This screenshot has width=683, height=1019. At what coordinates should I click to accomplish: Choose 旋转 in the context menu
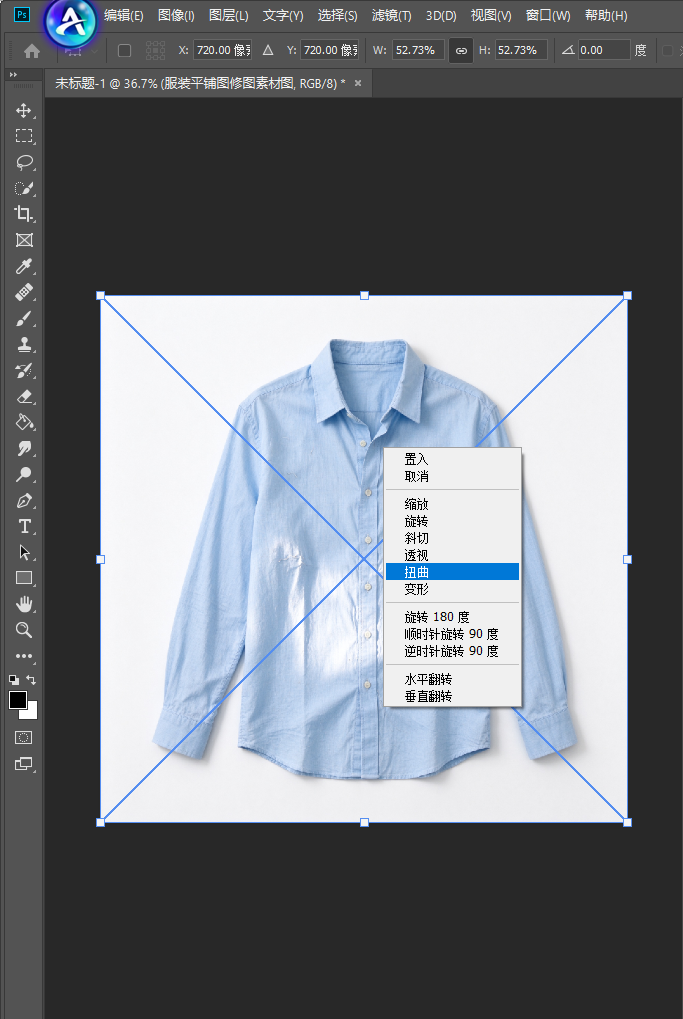(452, 521)
